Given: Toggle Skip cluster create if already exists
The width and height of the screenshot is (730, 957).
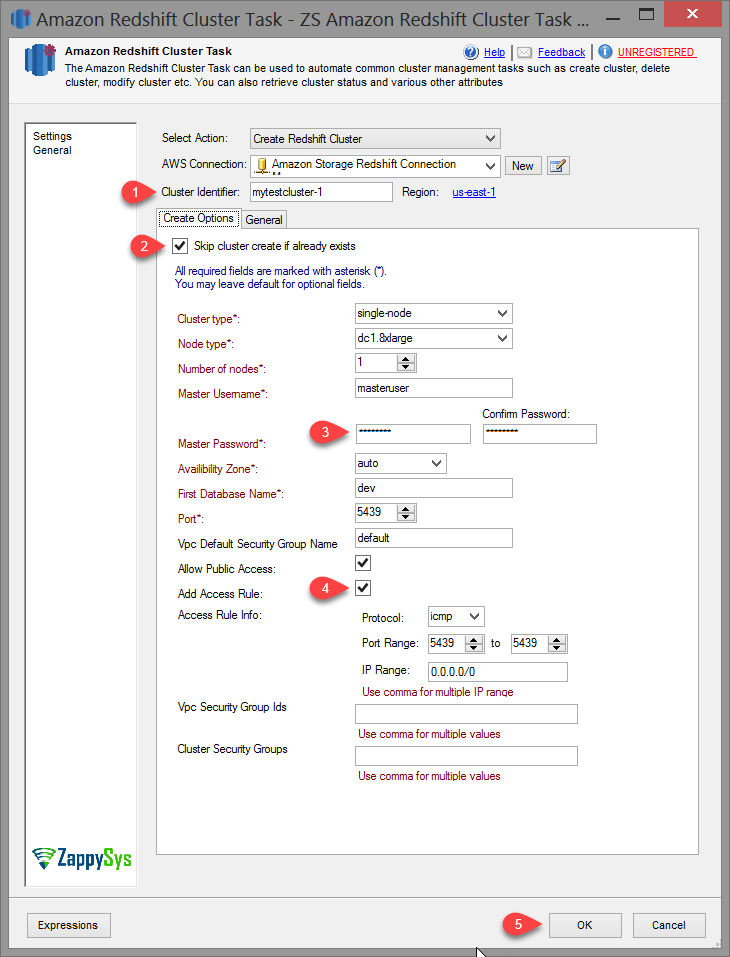Looking at the screenshot, I should pos(179,246).
